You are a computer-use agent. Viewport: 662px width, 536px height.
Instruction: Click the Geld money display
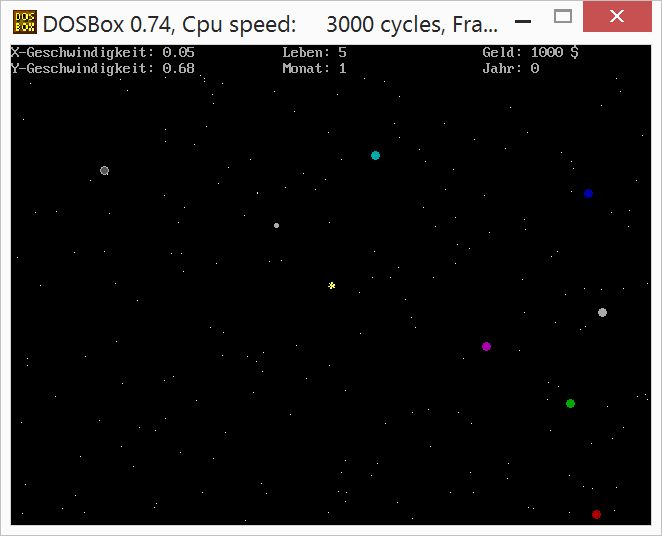tap(530, 52)
